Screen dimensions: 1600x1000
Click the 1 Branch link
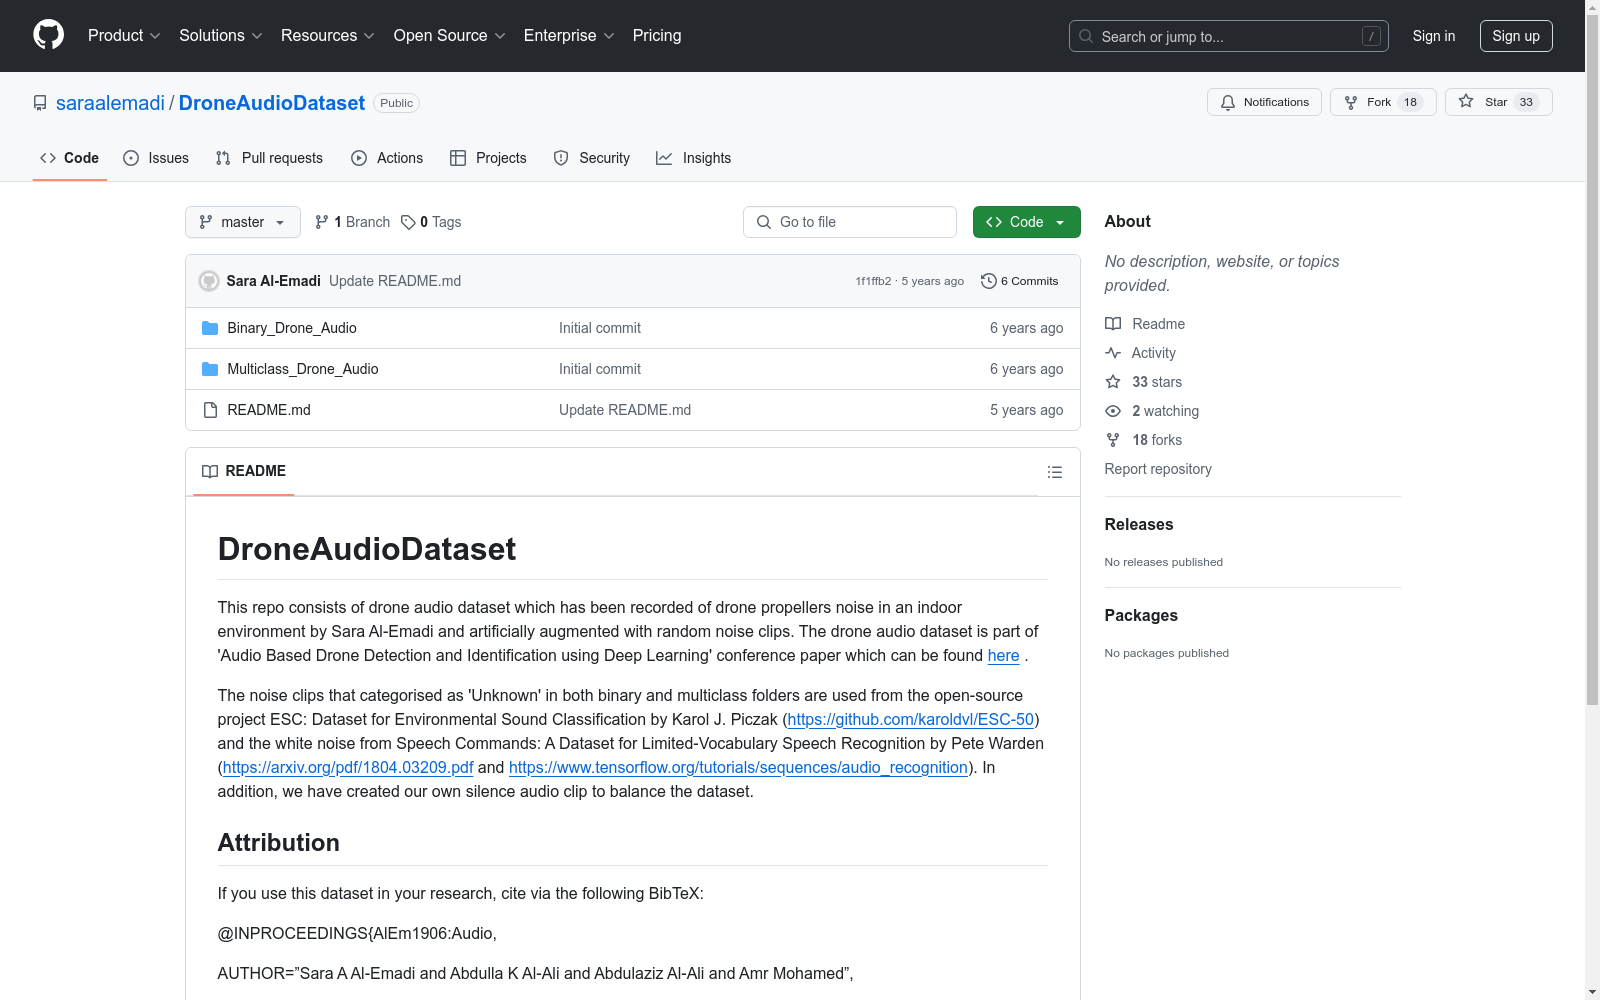coord(352,222)
